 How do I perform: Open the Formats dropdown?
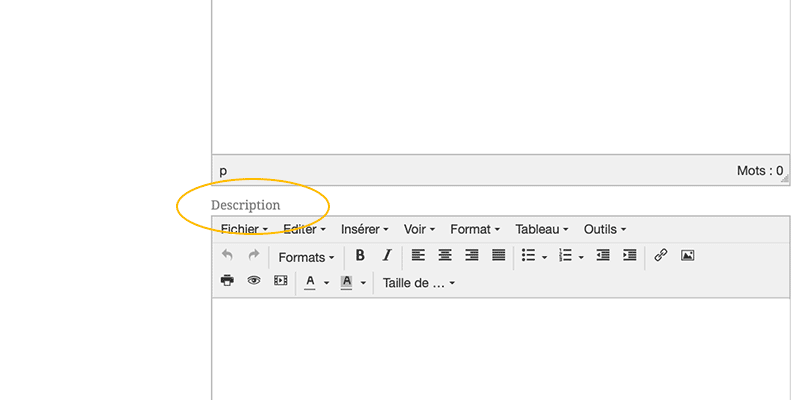(306, 257)
